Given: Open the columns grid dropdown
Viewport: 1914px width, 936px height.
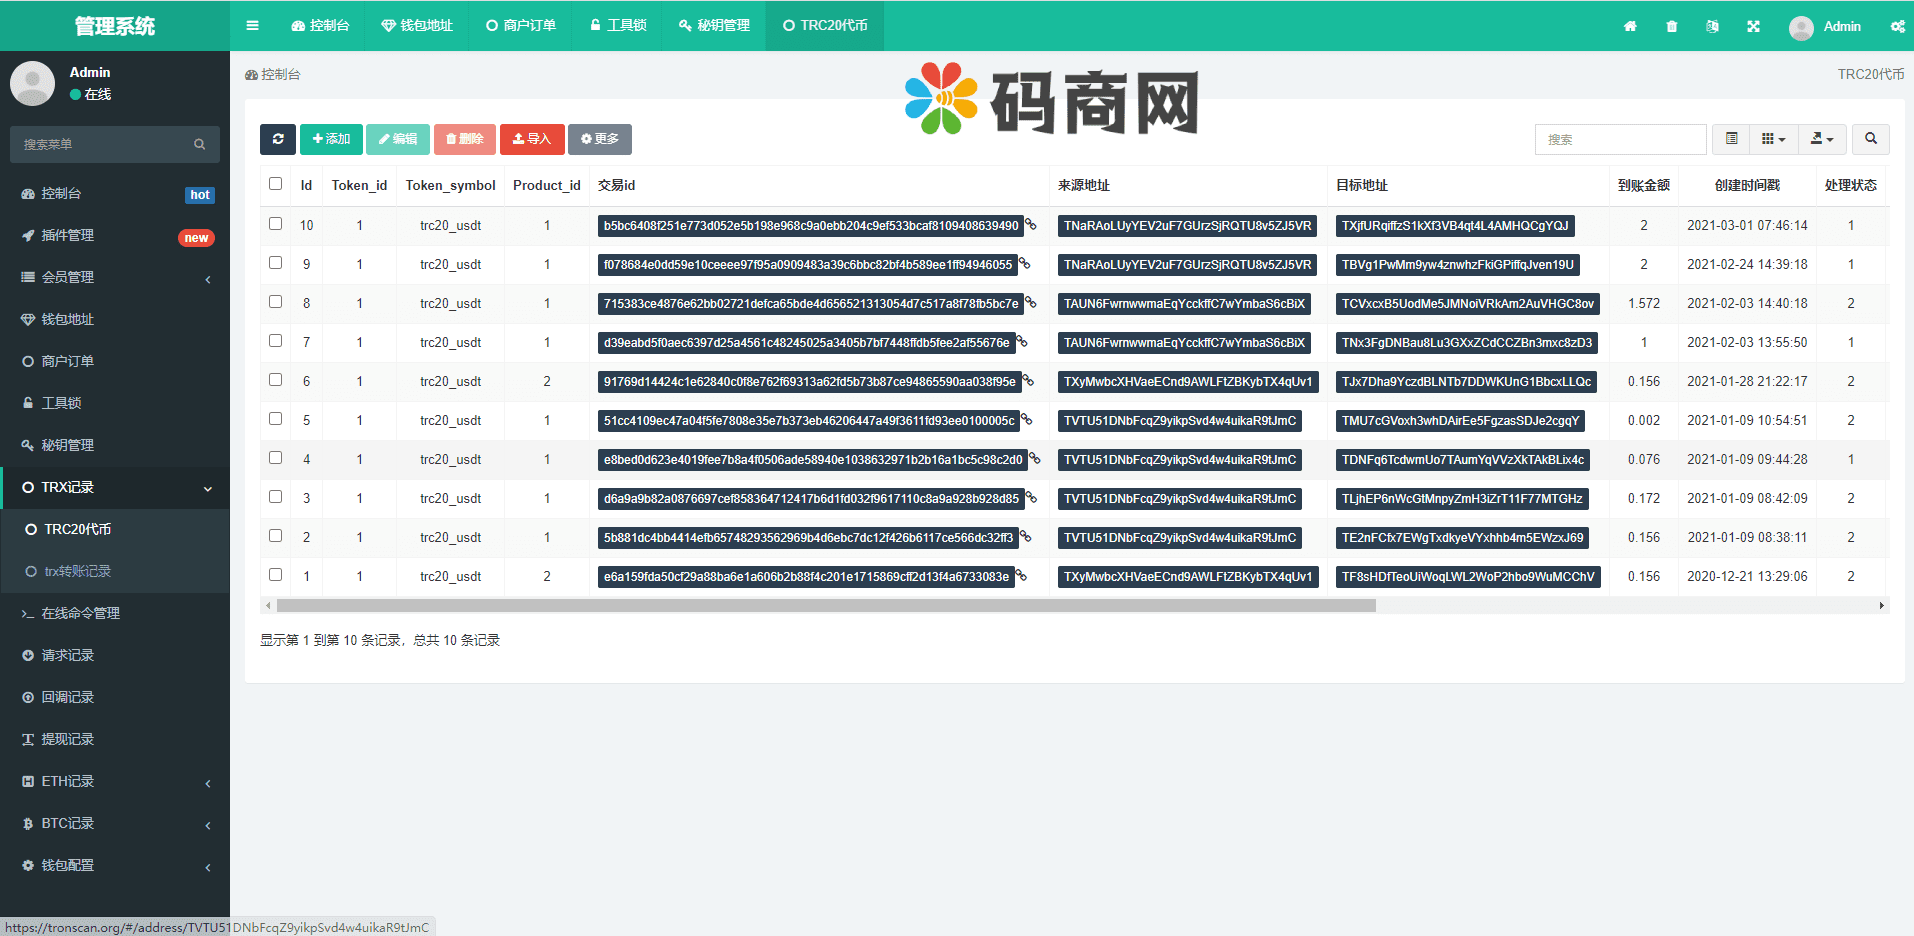Looking at the screenshot, I should (1773, 139).
